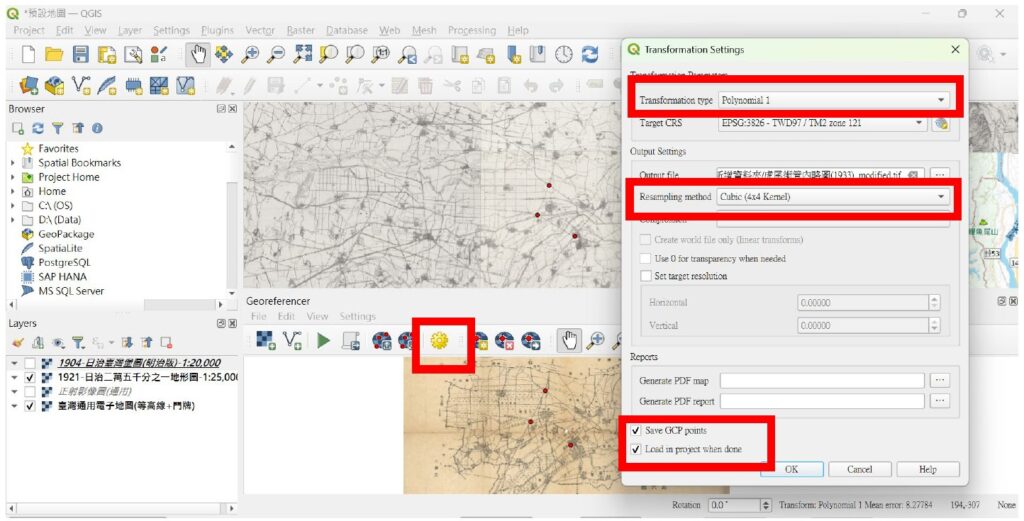Toggle visibility of the 正射影像圖(通用) layer
This screenshot has height=521, width=1024.
click(29, 392)
